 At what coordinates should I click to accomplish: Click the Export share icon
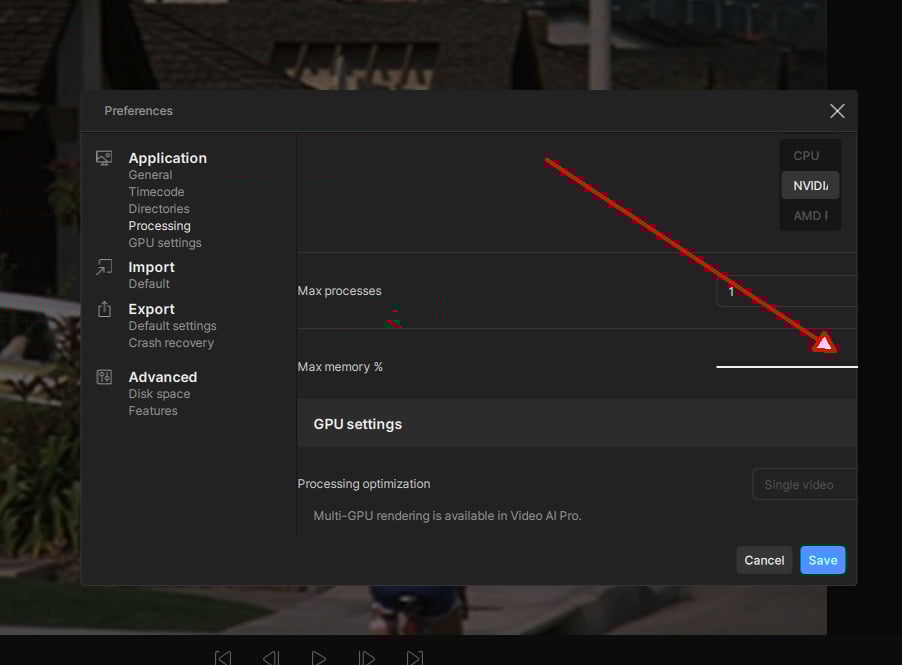coord(104,309)
